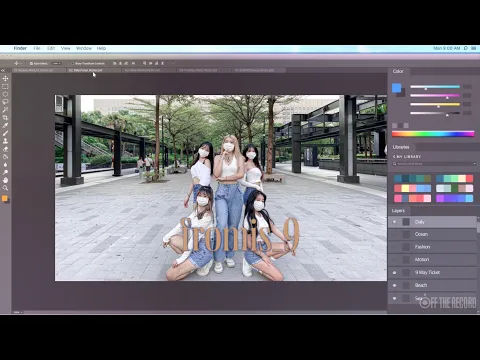Collapse the toolbar with double-arrow icon
Viewport: 480px width, 360px height.
3,70
